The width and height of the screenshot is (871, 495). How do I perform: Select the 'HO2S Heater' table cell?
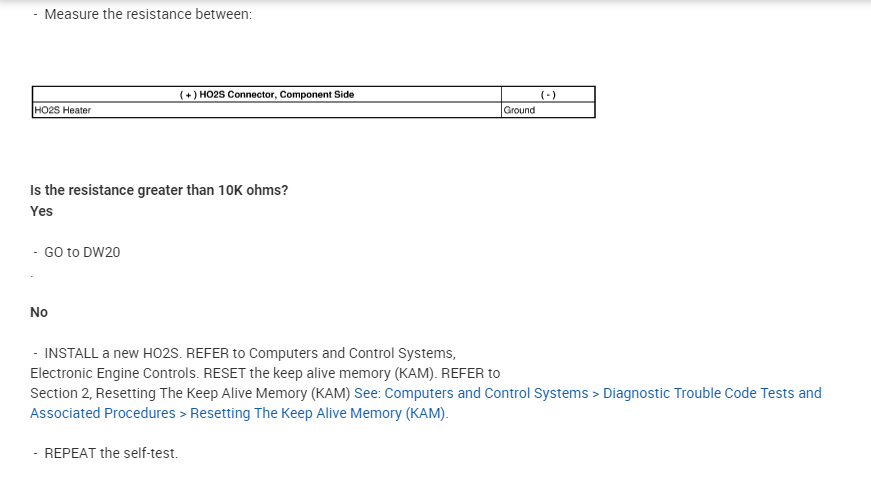[x=62, y=110]
